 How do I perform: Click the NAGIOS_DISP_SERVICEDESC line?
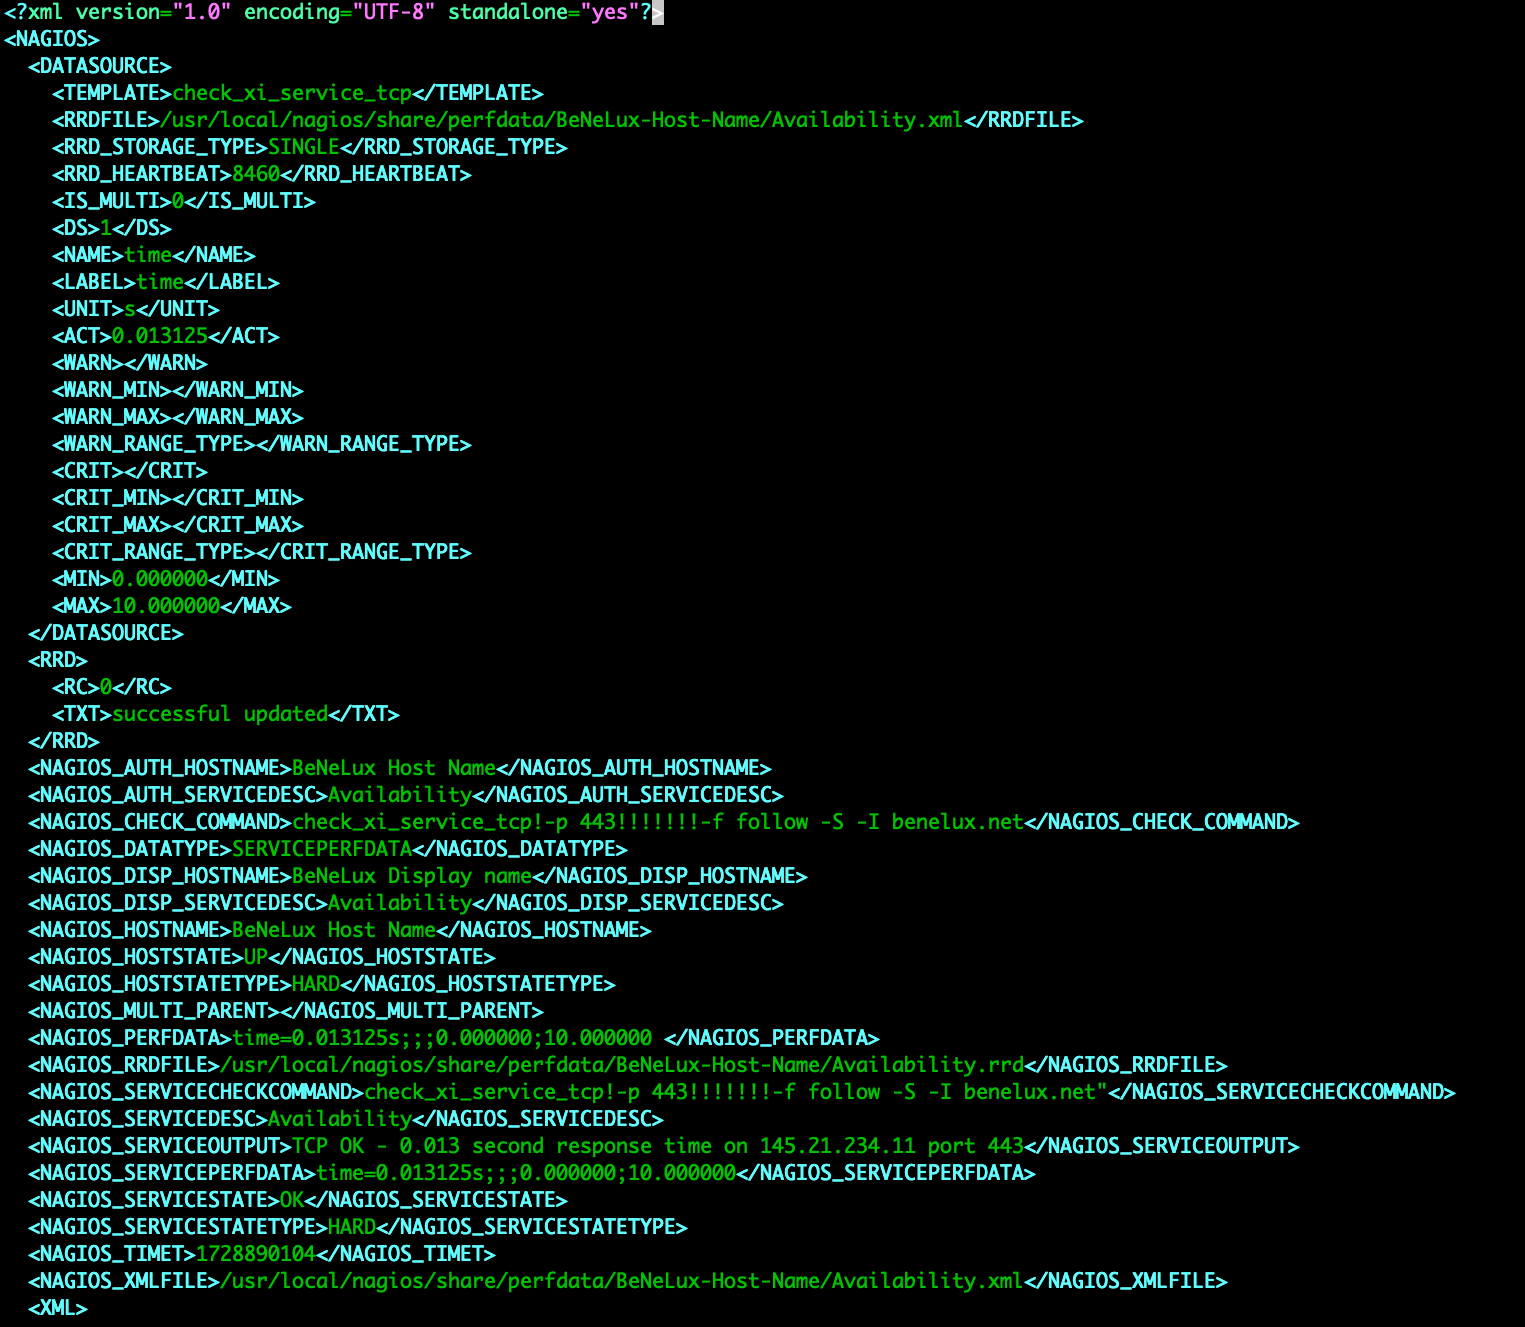(x=406, y=903)
